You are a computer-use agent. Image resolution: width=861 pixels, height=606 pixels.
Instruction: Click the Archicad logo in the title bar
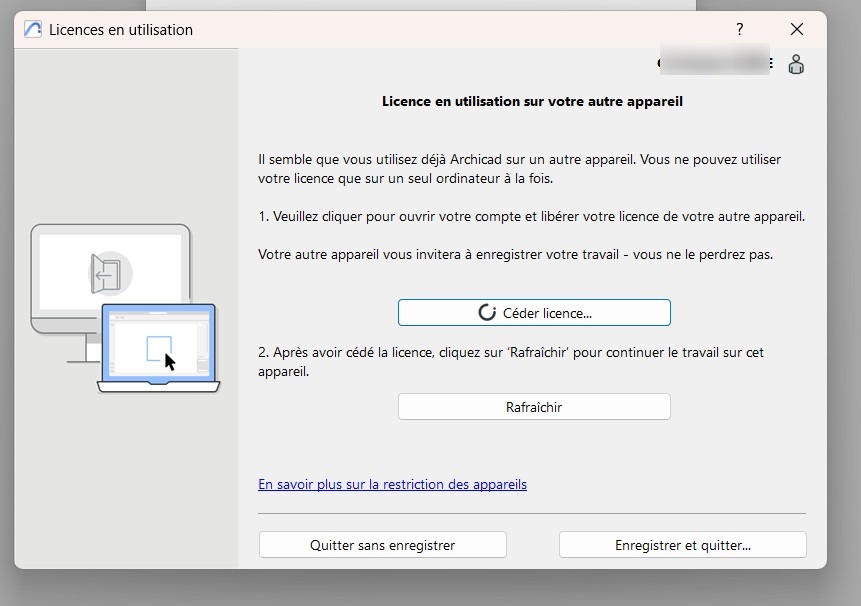[x=32, y=29]
